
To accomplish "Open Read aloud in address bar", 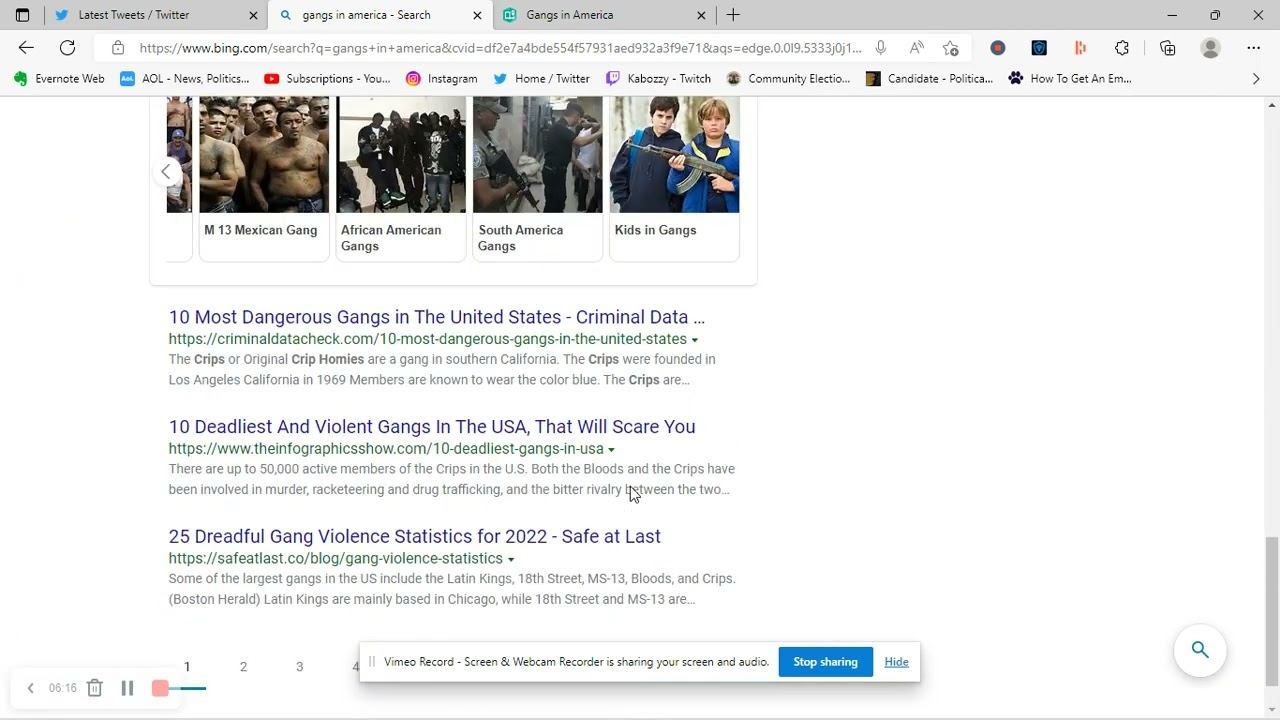I will click(916, 48).
